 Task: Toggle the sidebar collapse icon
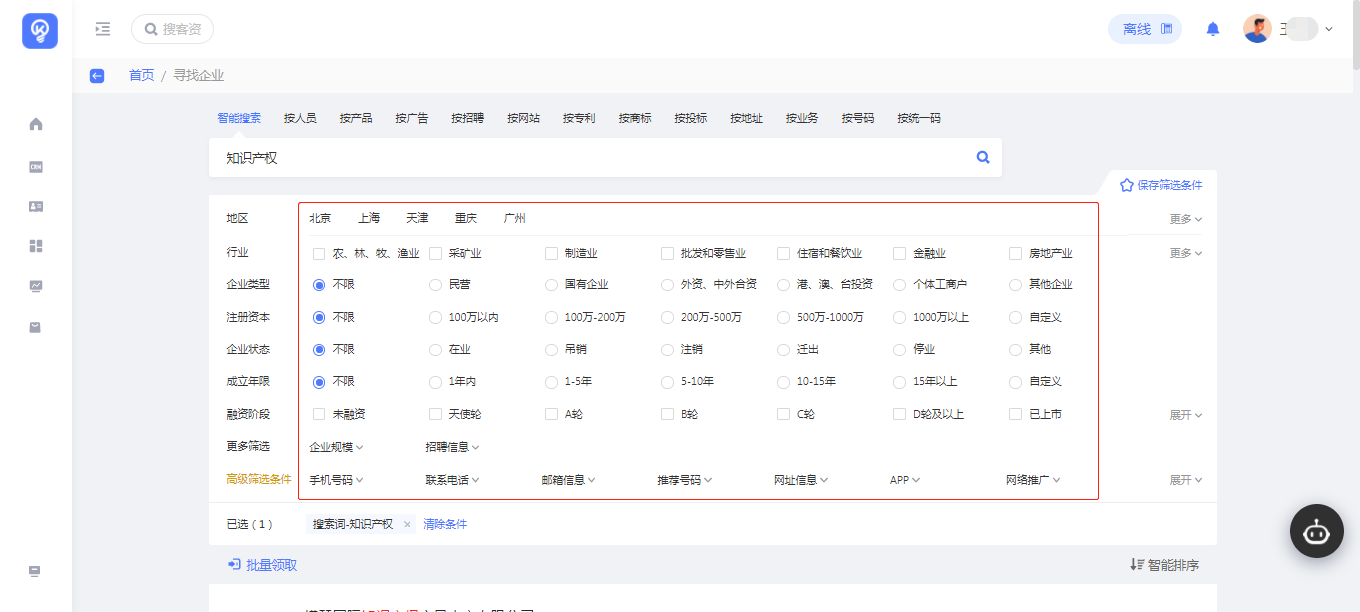[102, 29]
